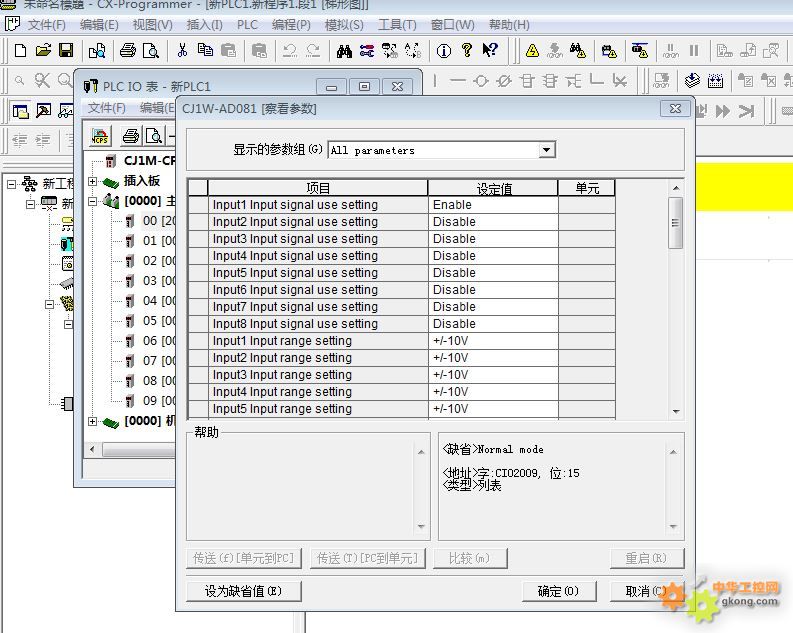The width and height of the screenshot is (793, 633).
Task: Click the Open folder icon in main toolbar
Action: pyautogui.click(x=43, y=51)
